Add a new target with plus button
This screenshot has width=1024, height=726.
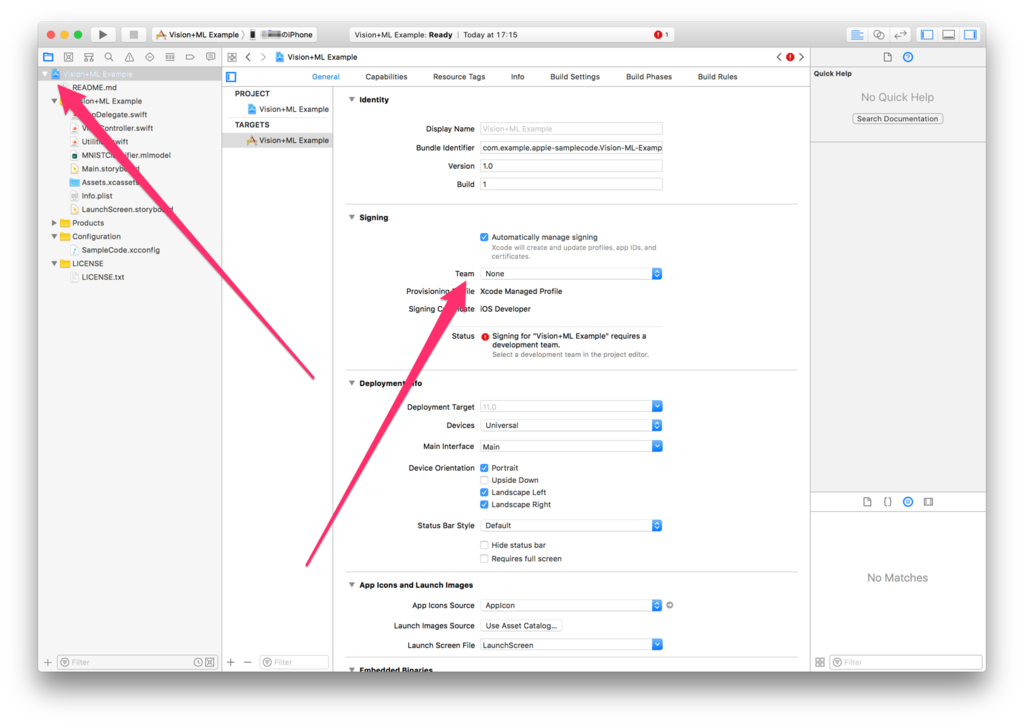(231, 662)
